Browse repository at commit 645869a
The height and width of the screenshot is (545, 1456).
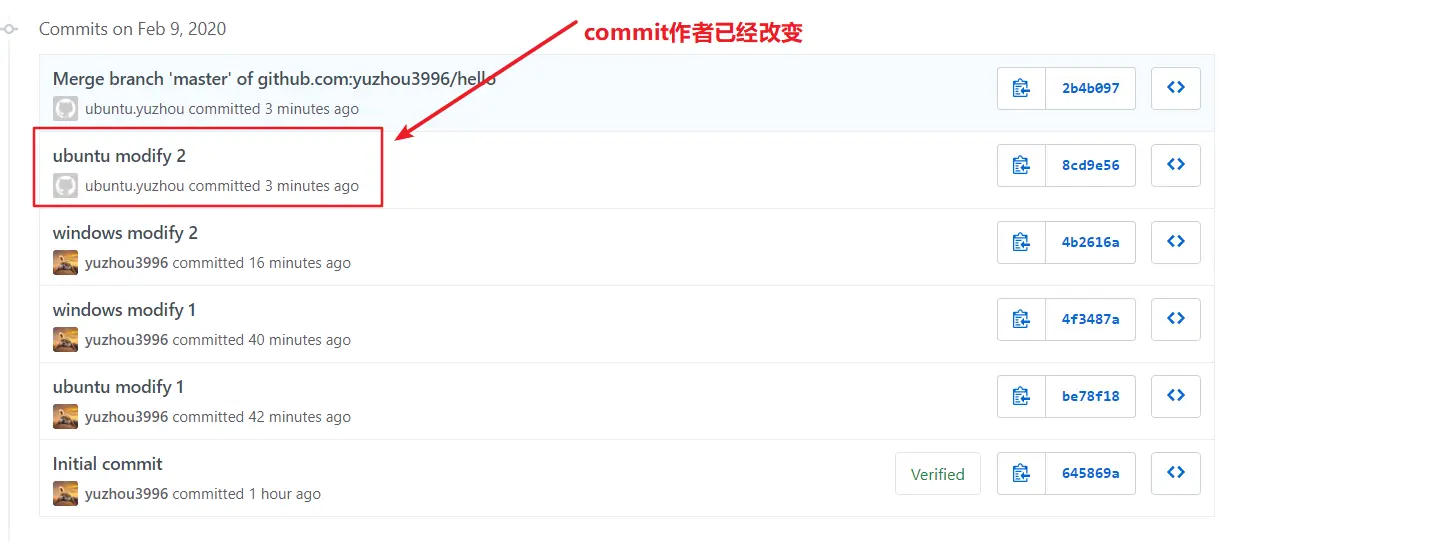tap(1176, 473)
